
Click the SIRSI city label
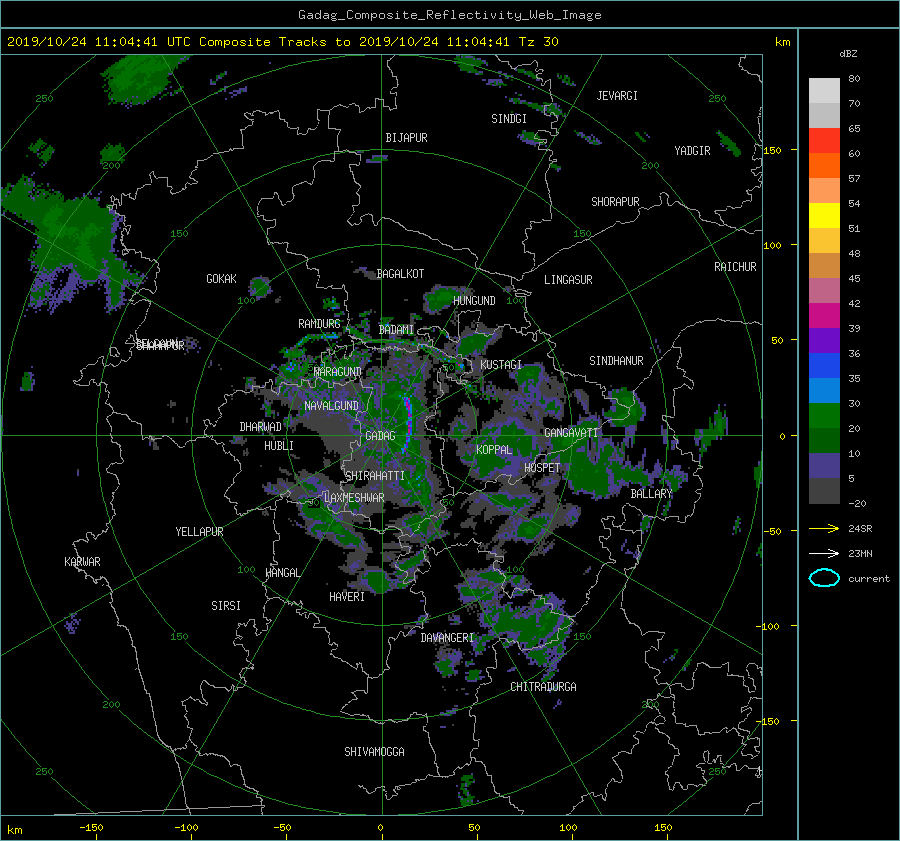(x=226, y=606)
